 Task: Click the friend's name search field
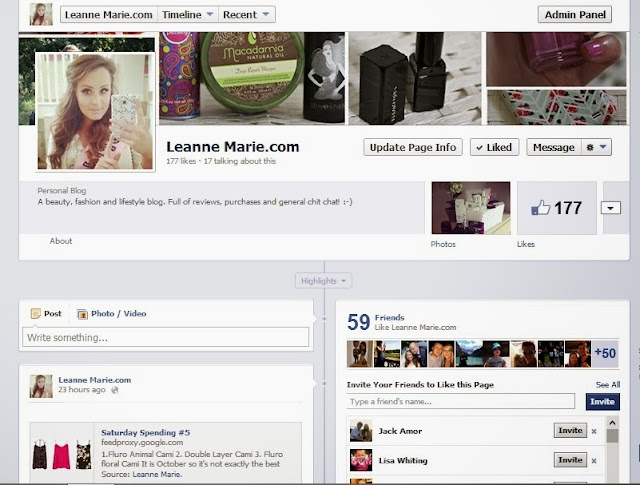click(460, 401)
